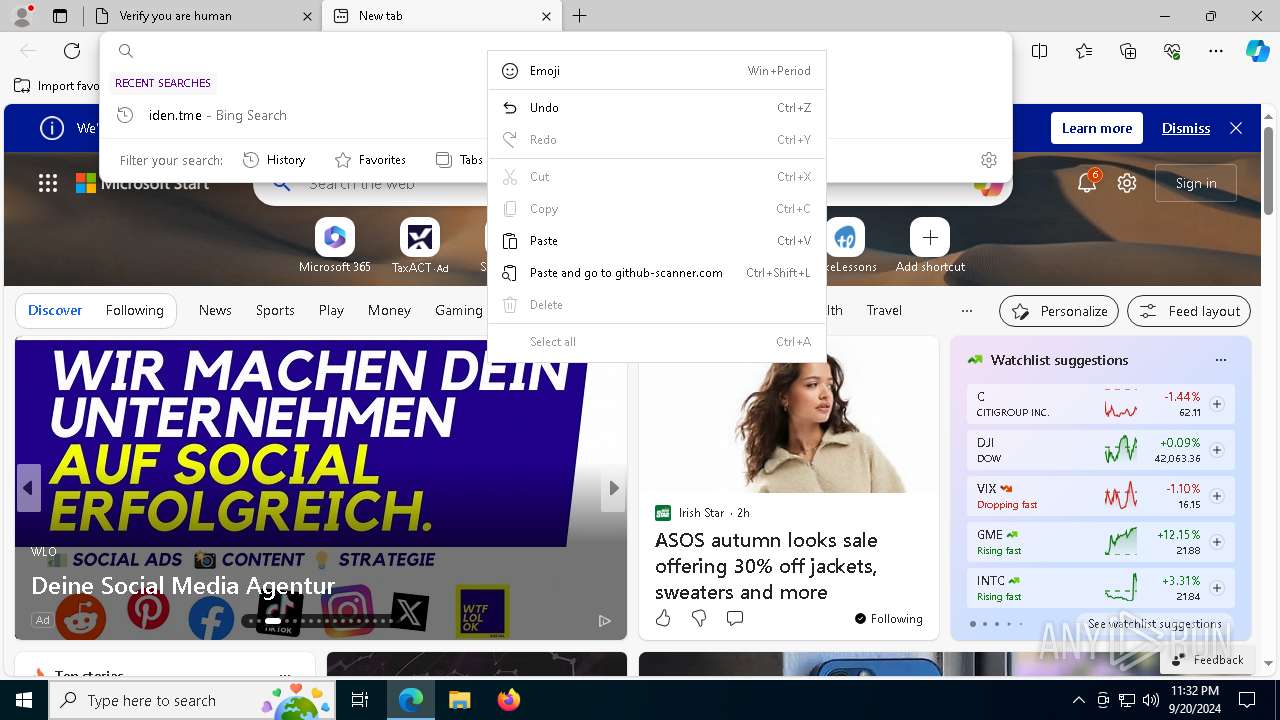
Task: Open the Sports category tab
Action: (275, 310)
